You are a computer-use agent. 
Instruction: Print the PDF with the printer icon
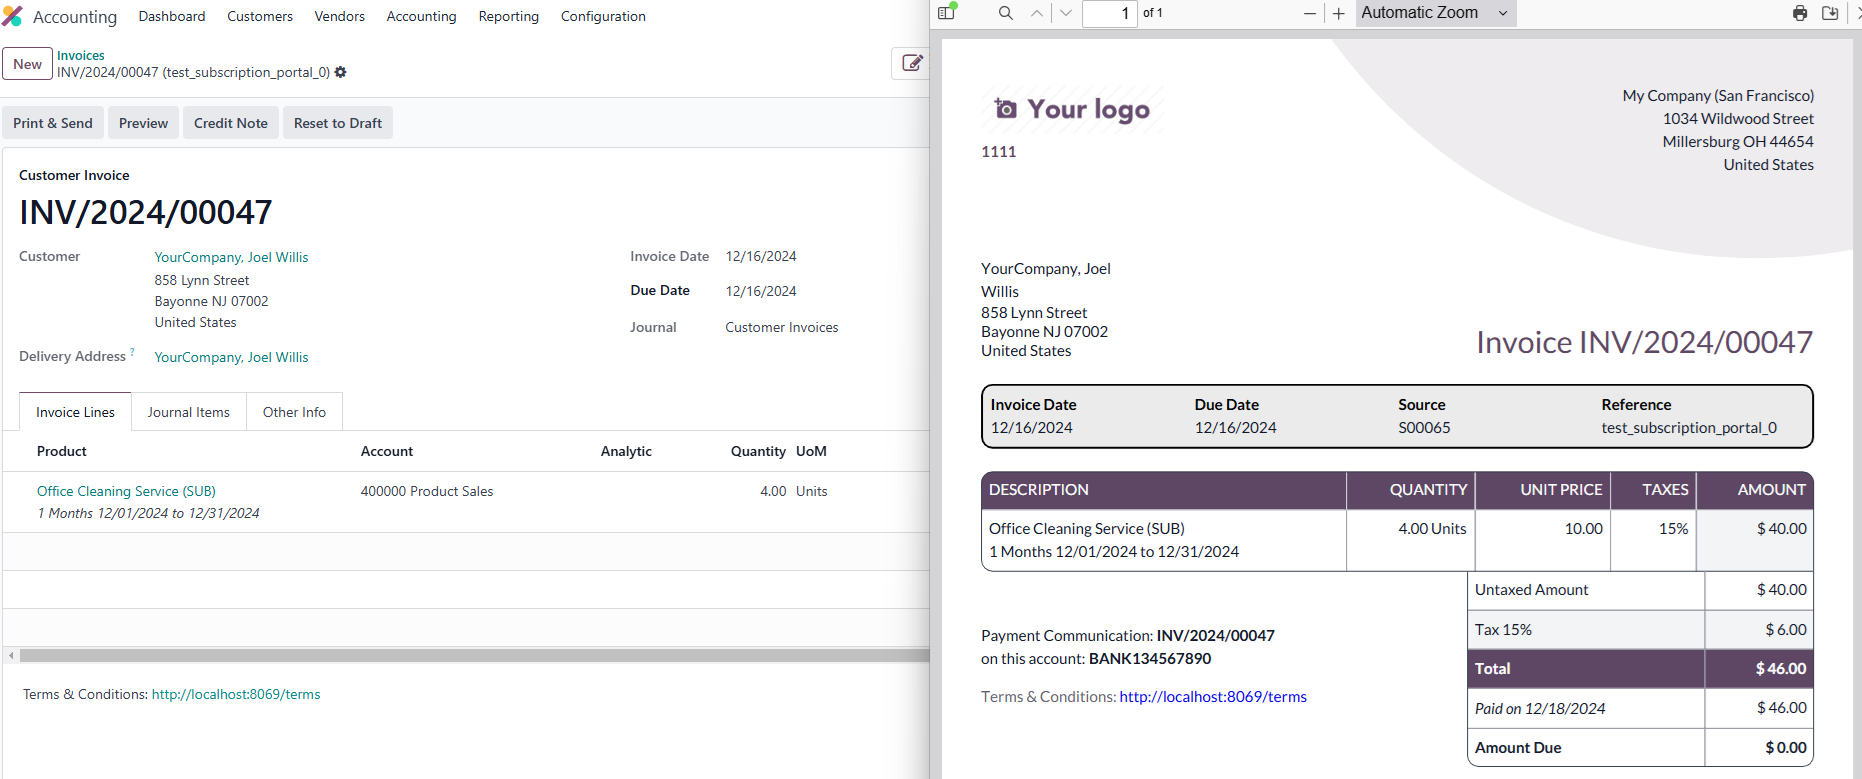click(x=1800, y=13)
